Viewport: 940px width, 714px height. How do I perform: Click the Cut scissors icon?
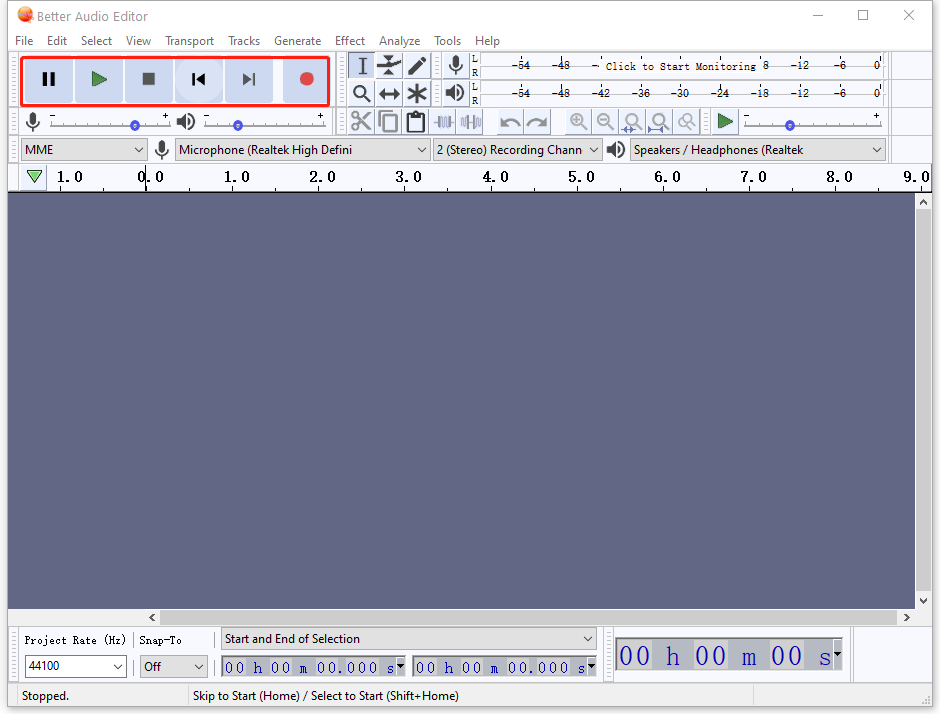click(x=361, y=122)
